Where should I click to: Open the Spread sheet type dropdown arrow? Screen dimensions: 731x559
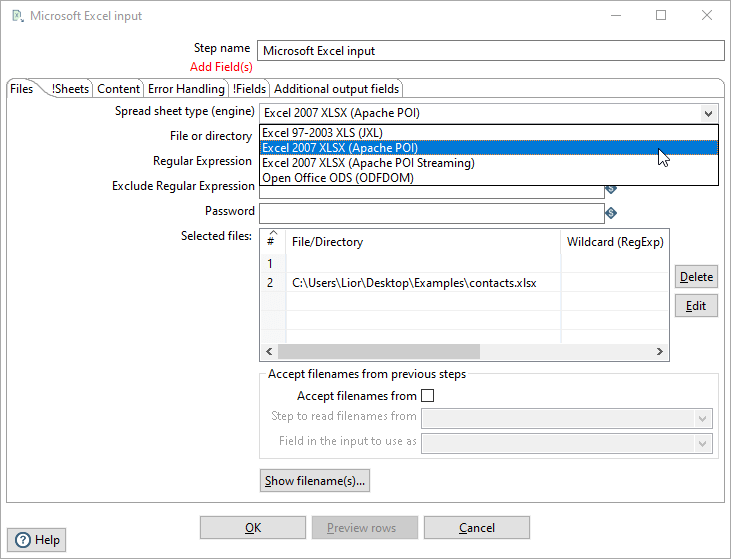[708, 113]
